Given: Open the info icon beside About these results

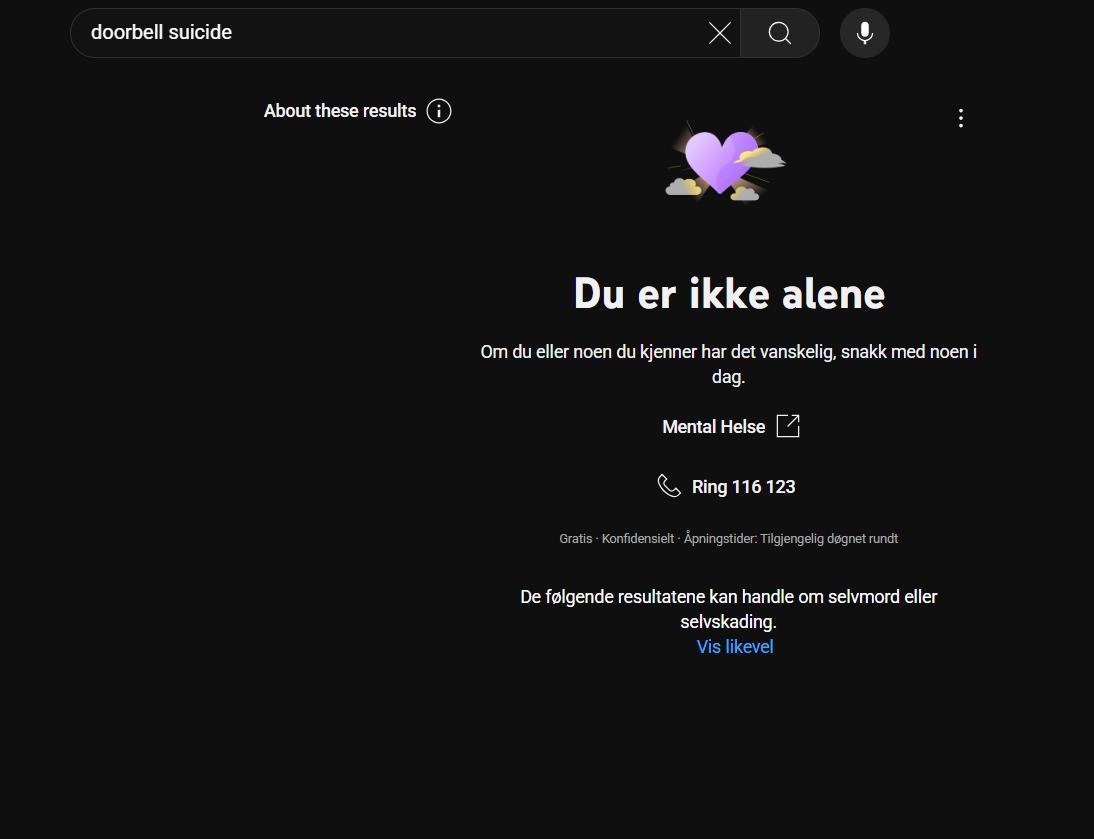Looking at the screenshot, I should click(x=439, y=111).
